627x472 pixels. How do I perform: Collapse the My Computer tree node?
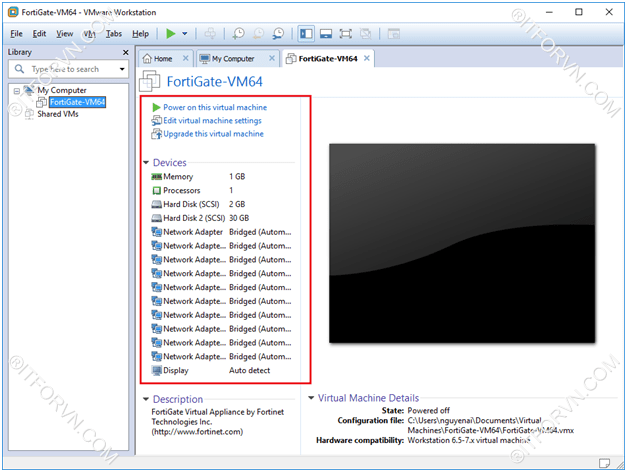[x=17, y=91]
